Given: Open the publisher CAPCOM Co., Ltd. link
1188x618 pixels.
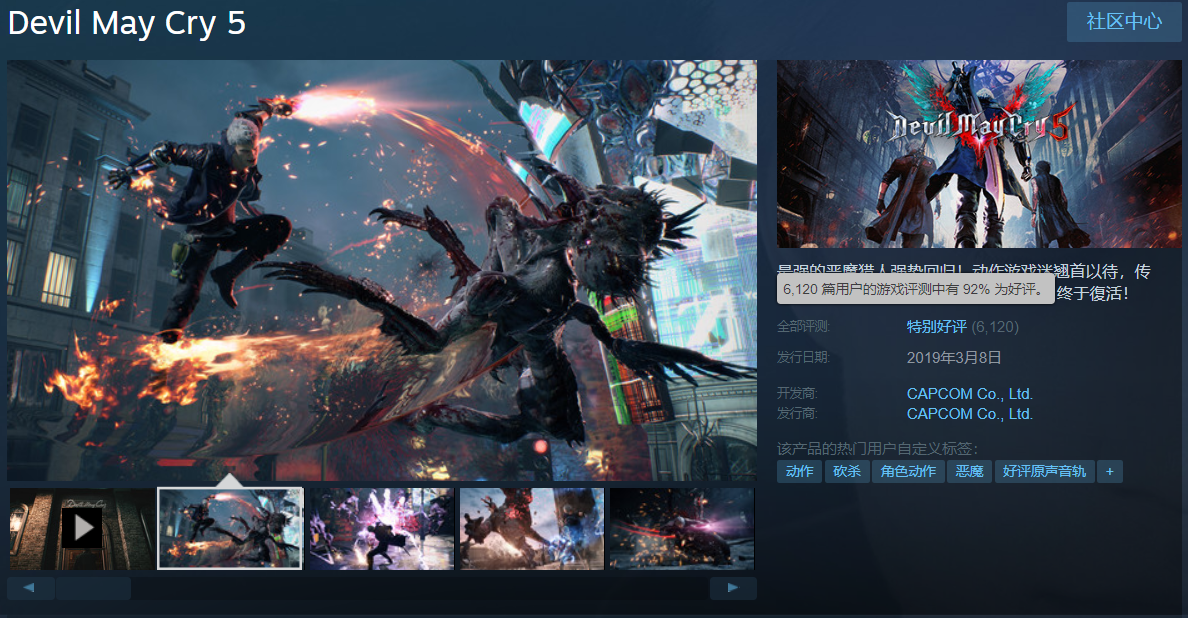Looking at the screenshot, I should (x=970, y=414).
